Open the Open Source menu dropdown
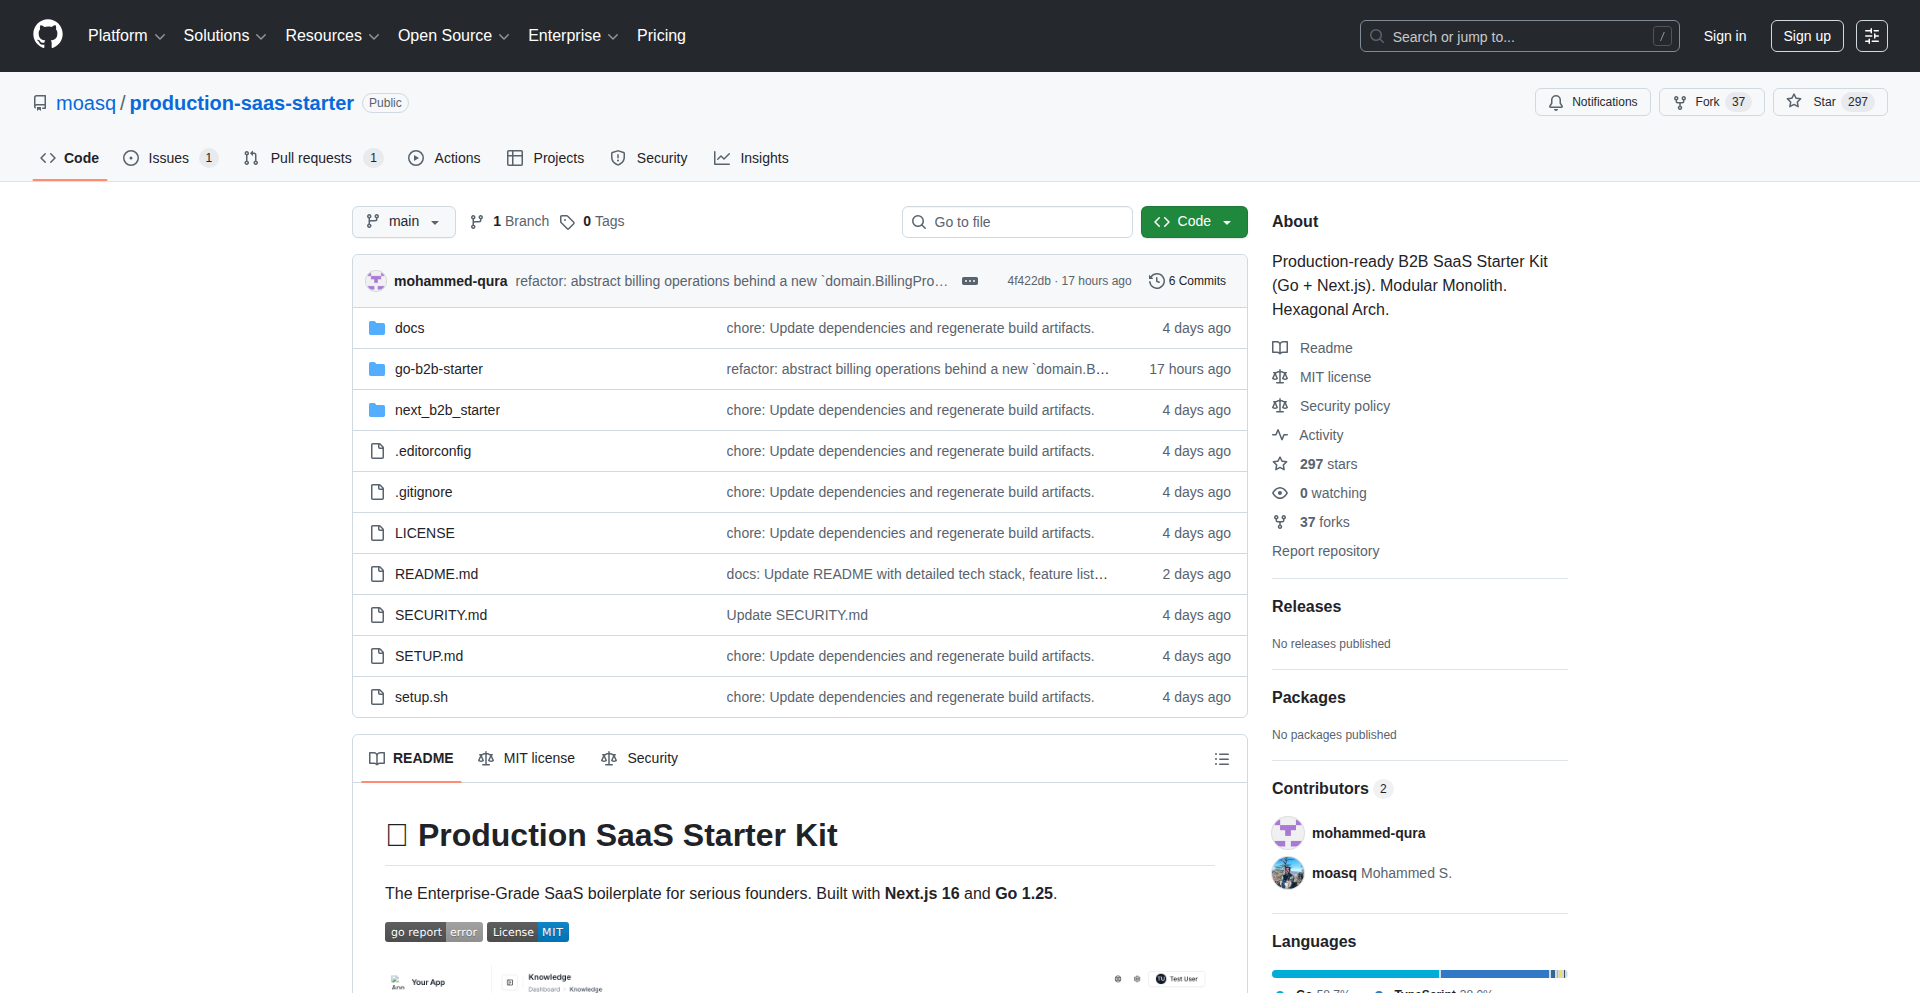Viewport: 1920px width, 993px height. click(x=452, y=35)
